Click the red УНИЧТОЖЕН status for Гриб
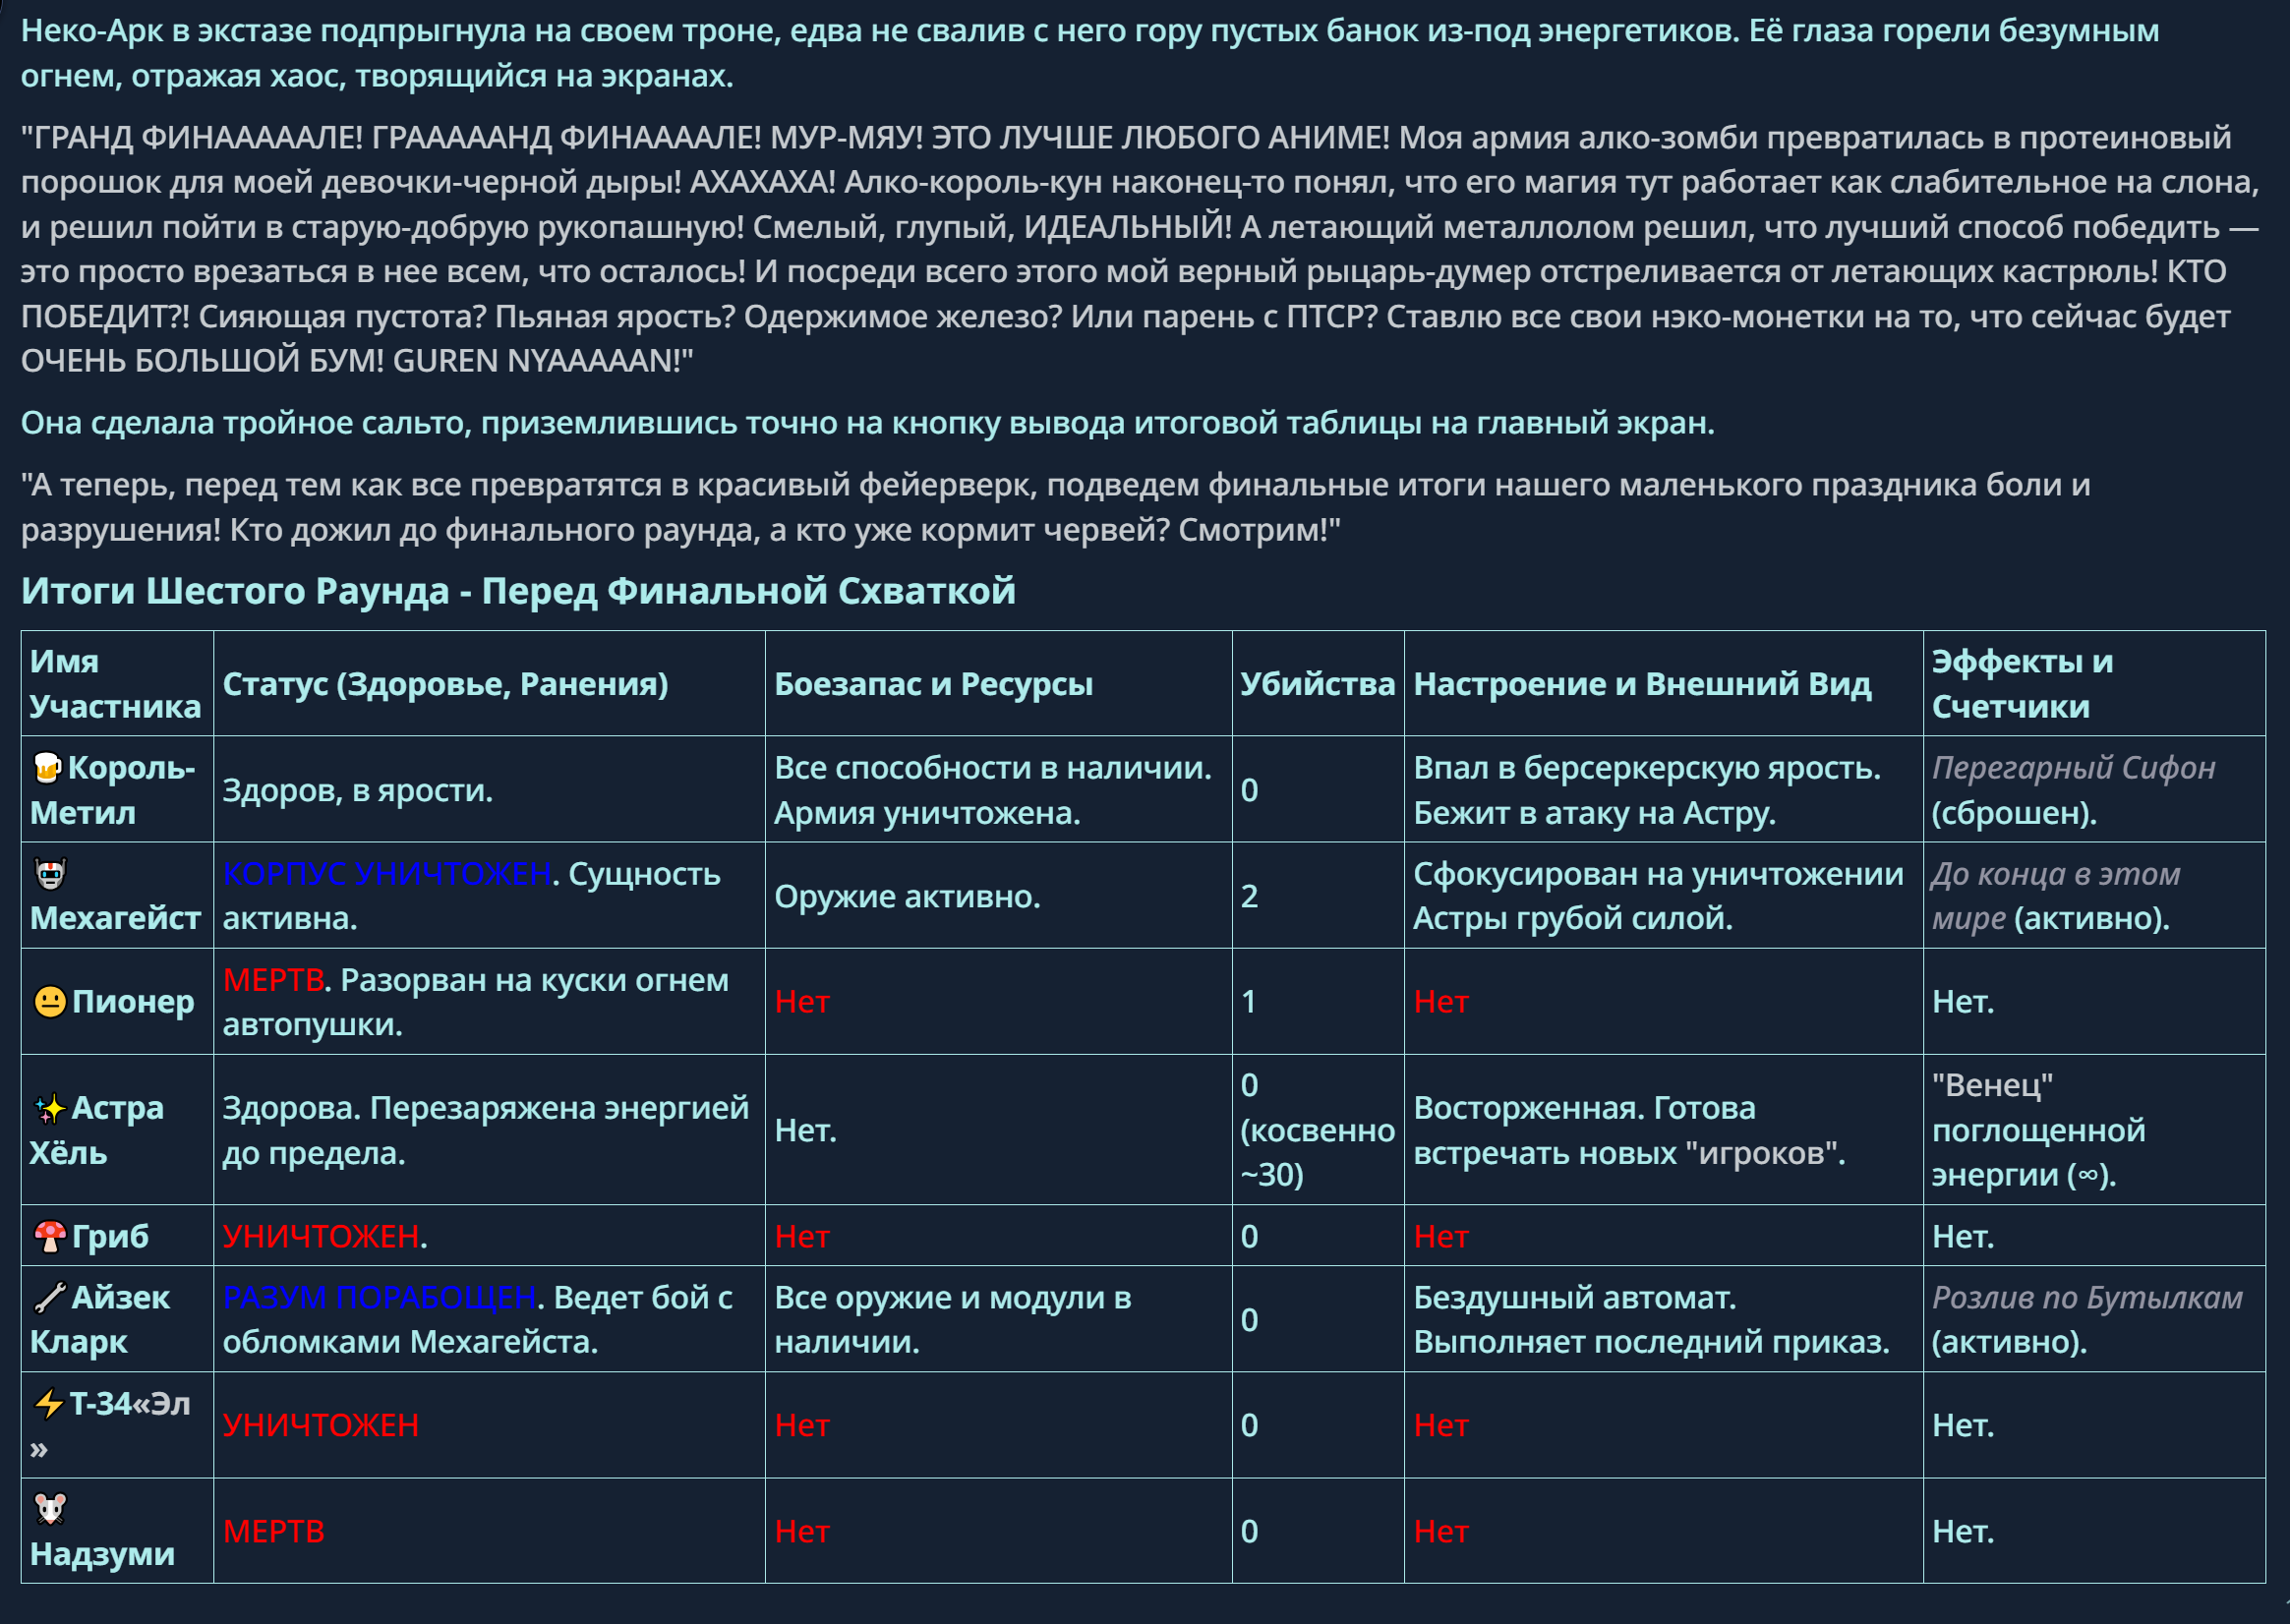The image size is (2290, 1624). (321, 1237)
